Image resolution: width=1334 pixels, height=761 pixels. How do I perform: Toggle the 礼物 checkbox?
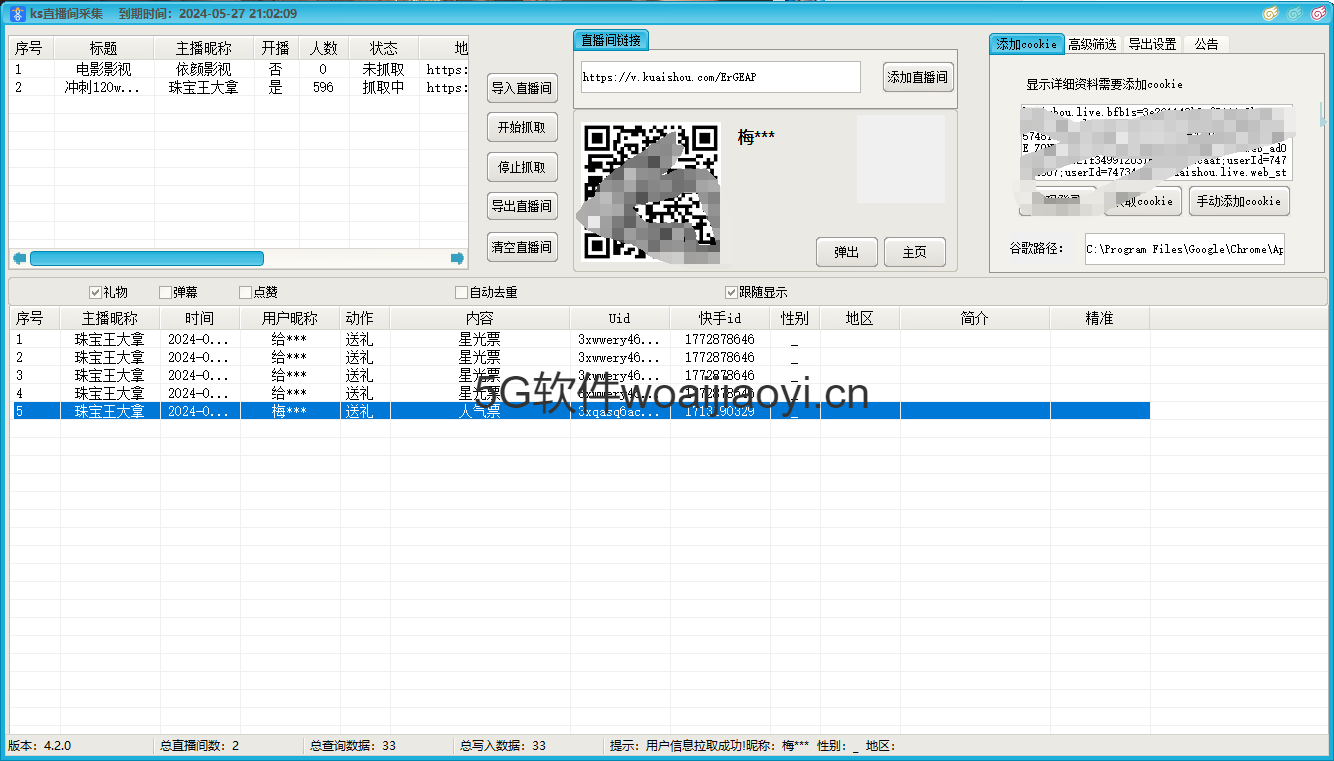96,292
